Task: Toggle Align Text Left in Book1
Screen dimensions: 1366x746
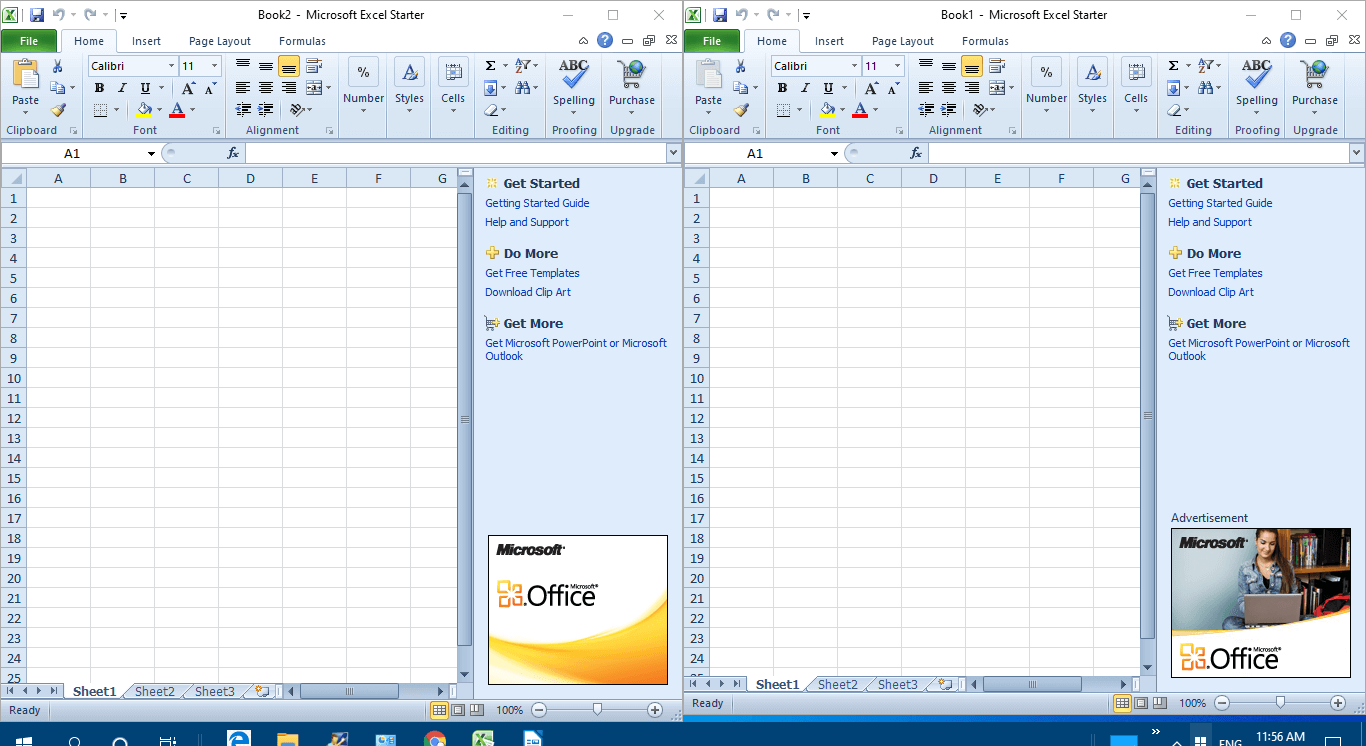Action: [926, 88]
